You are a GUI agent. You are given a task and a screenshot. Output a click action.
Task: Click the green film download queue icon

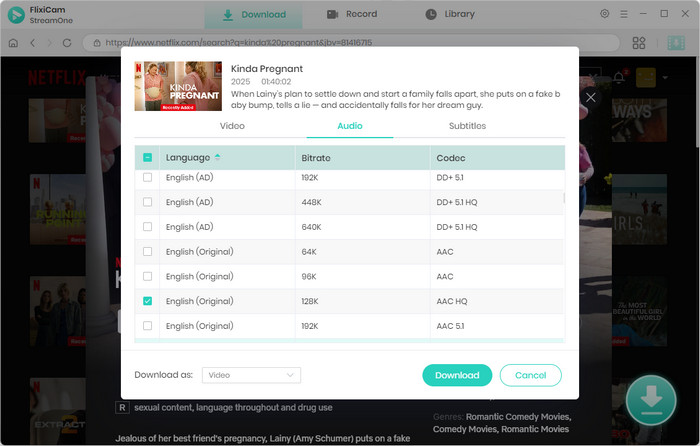coord(676,43)
